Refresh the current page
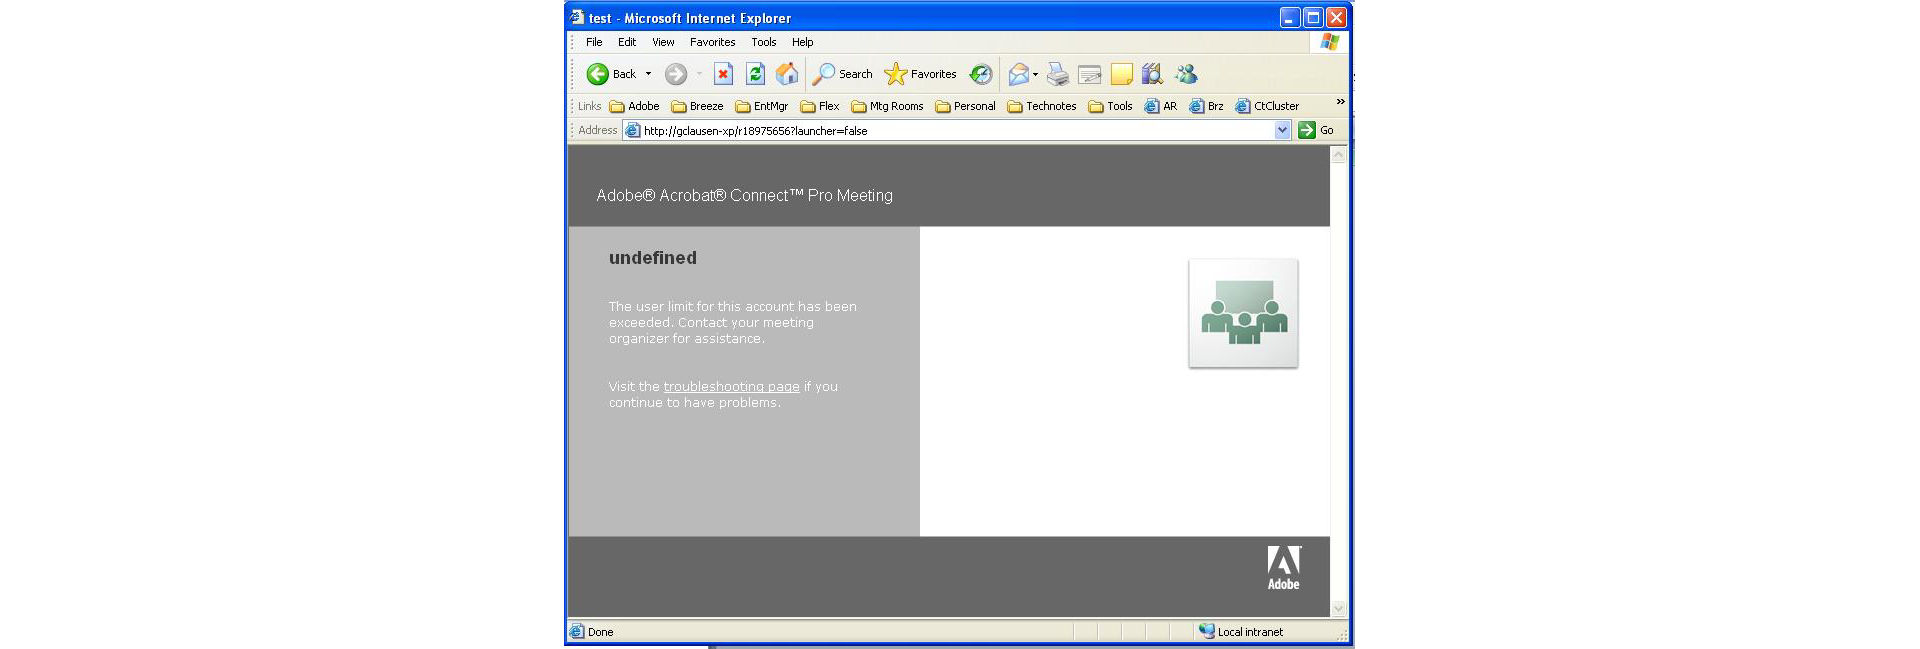Viewport: 1920px width, 649px height. point(756,74)
